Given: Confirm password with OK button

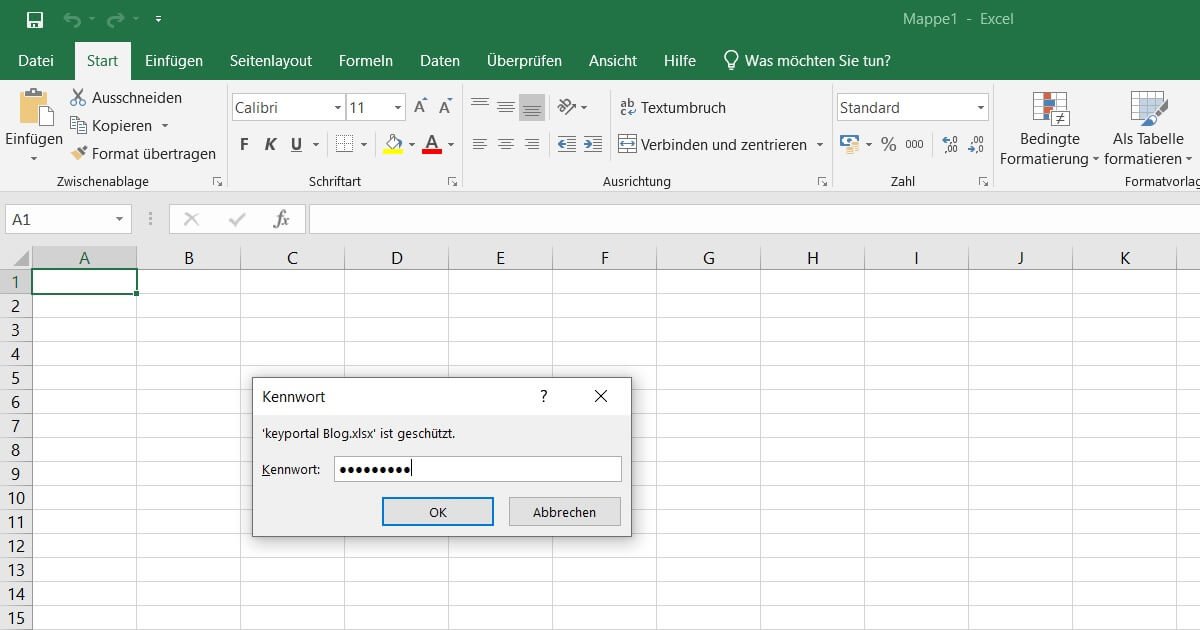Looking at the screenshot, I should point(438,512).
